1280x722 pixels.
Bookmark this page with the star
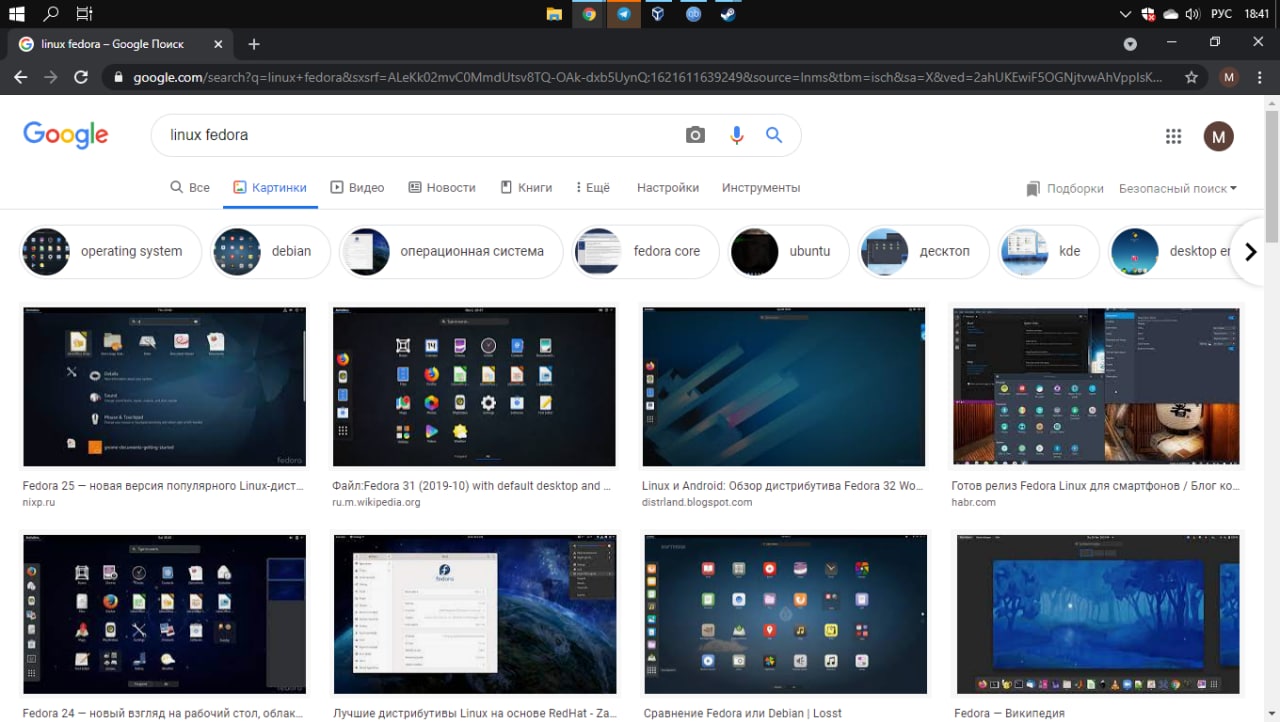(1191, 77)
